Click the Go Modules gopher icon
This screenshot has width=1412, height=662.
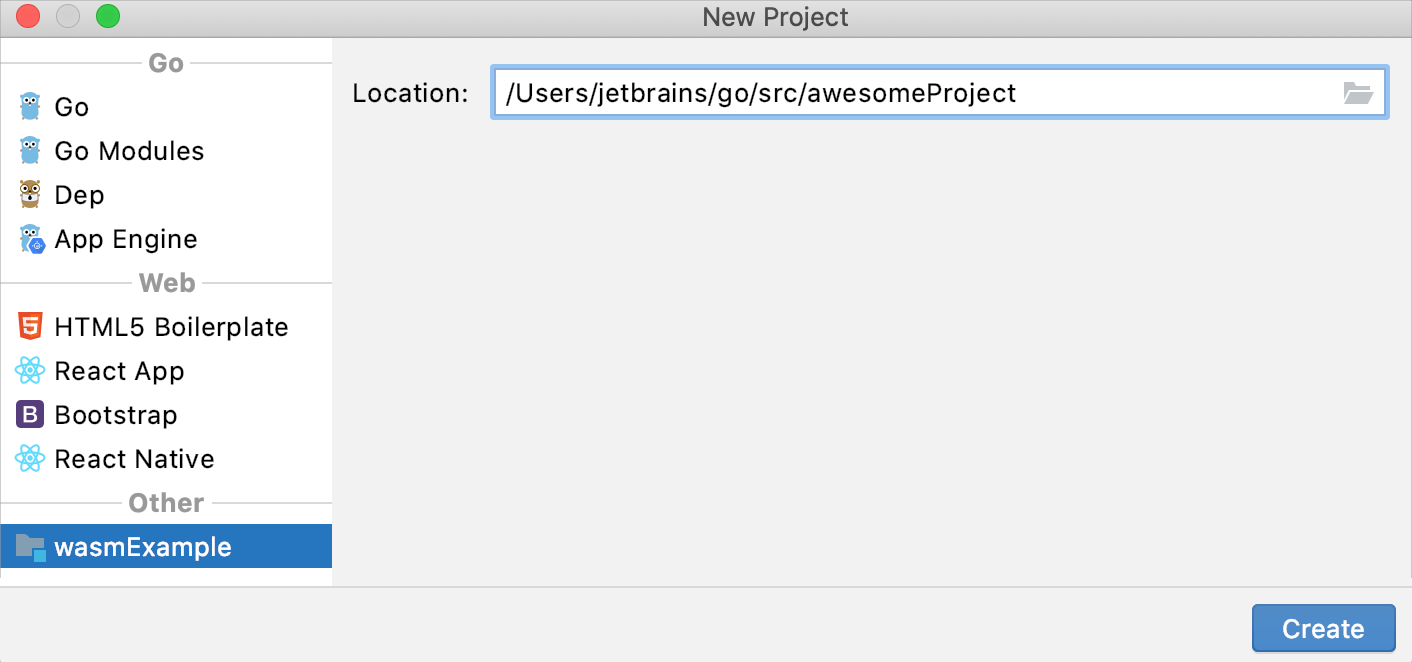pyautogui.click(x=31, y=150)
